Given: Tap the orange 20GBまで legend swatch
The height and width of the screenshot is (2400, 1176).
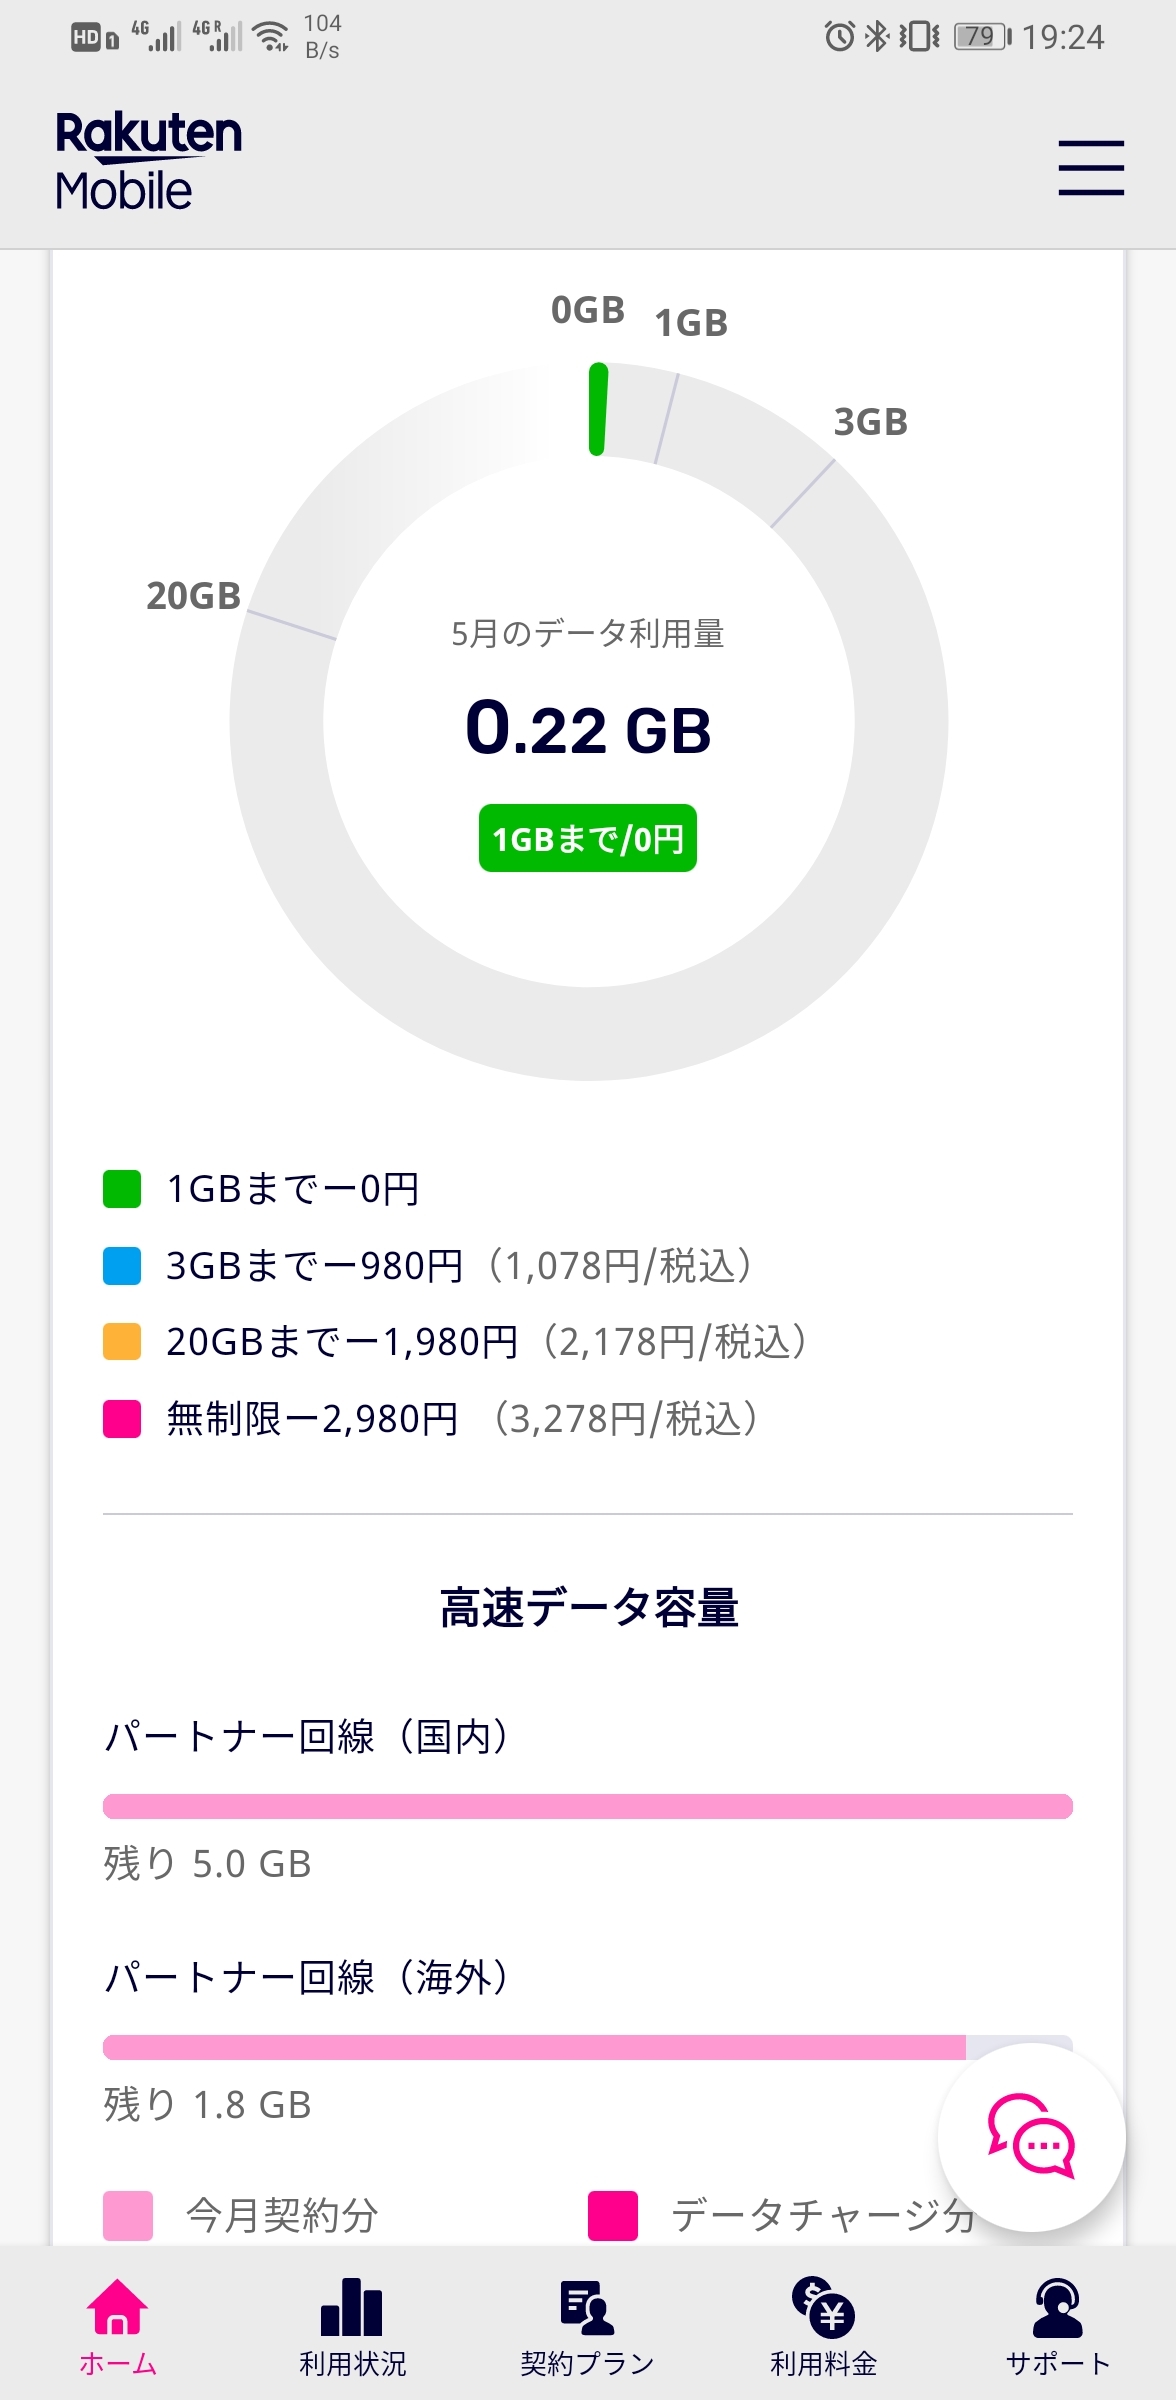Looking at the screenshot, I should (x=122, y=1342).
